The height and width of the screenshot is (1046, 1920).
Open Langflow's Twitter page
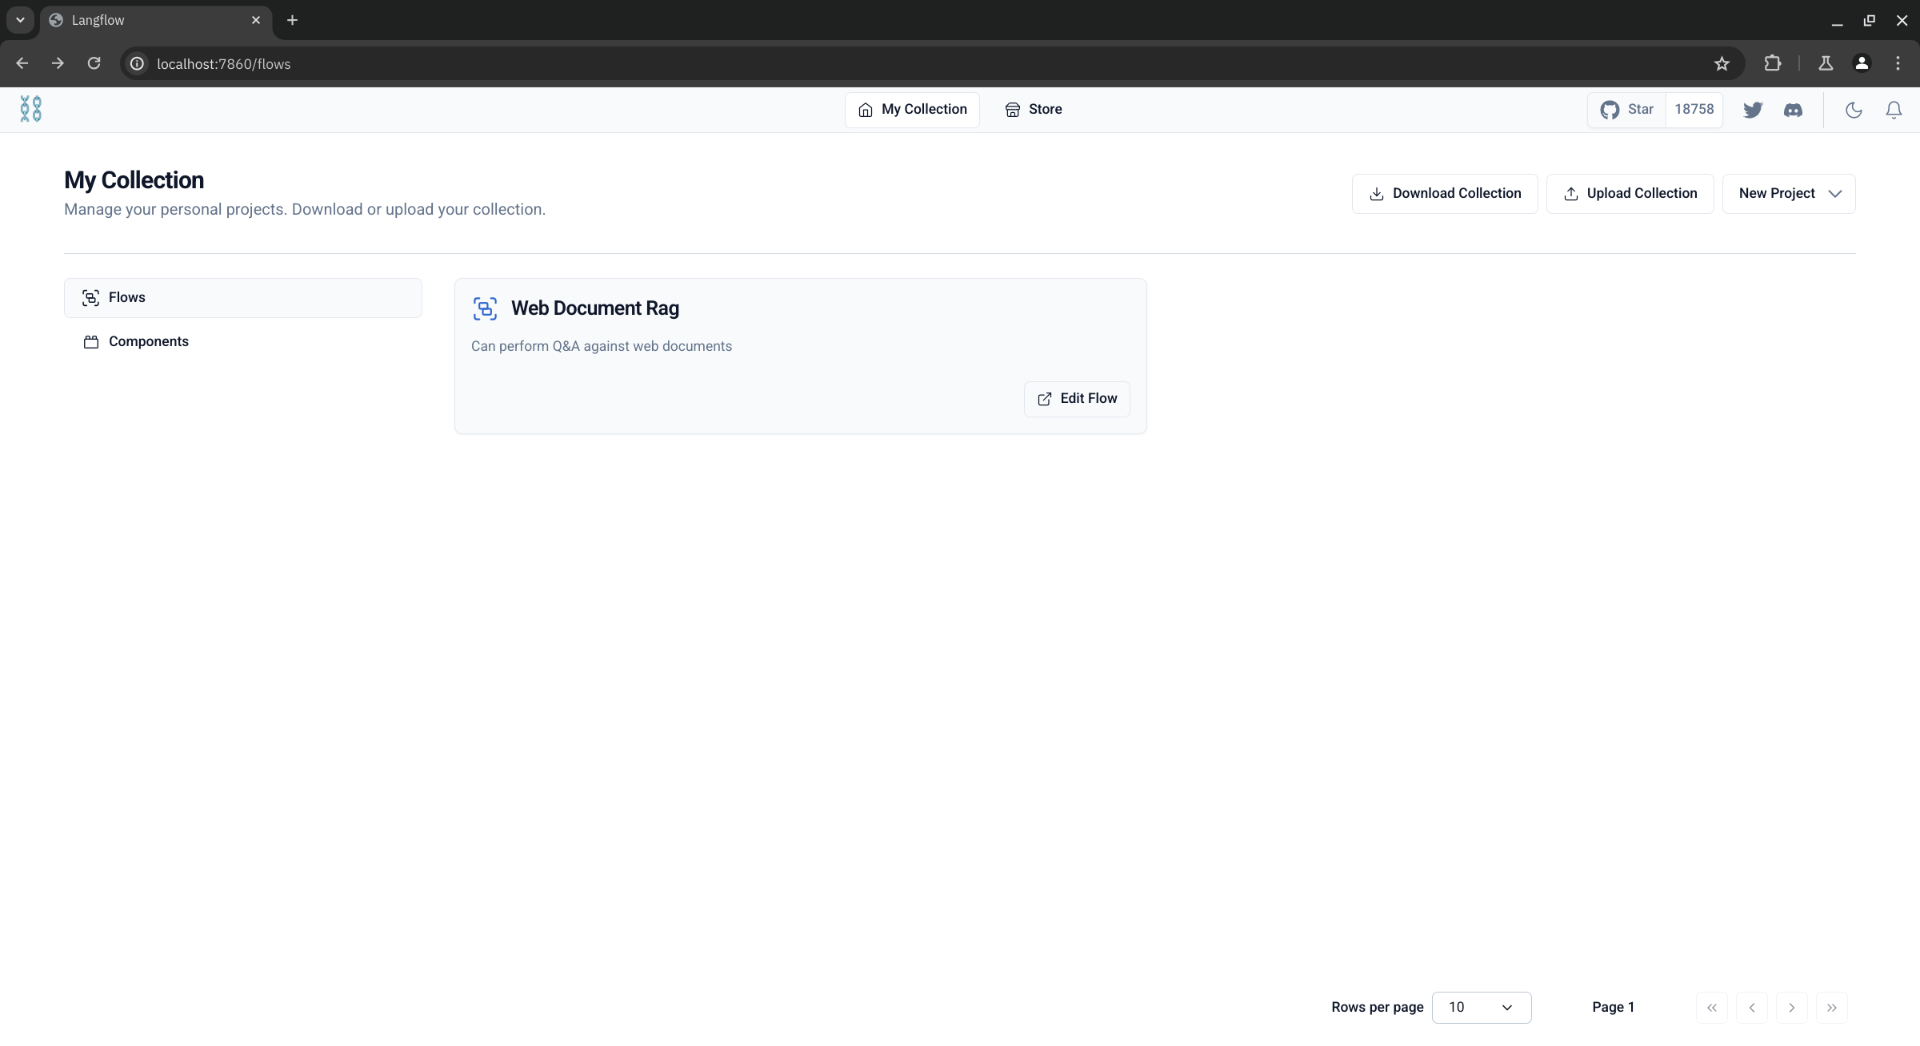point(1755,109)
